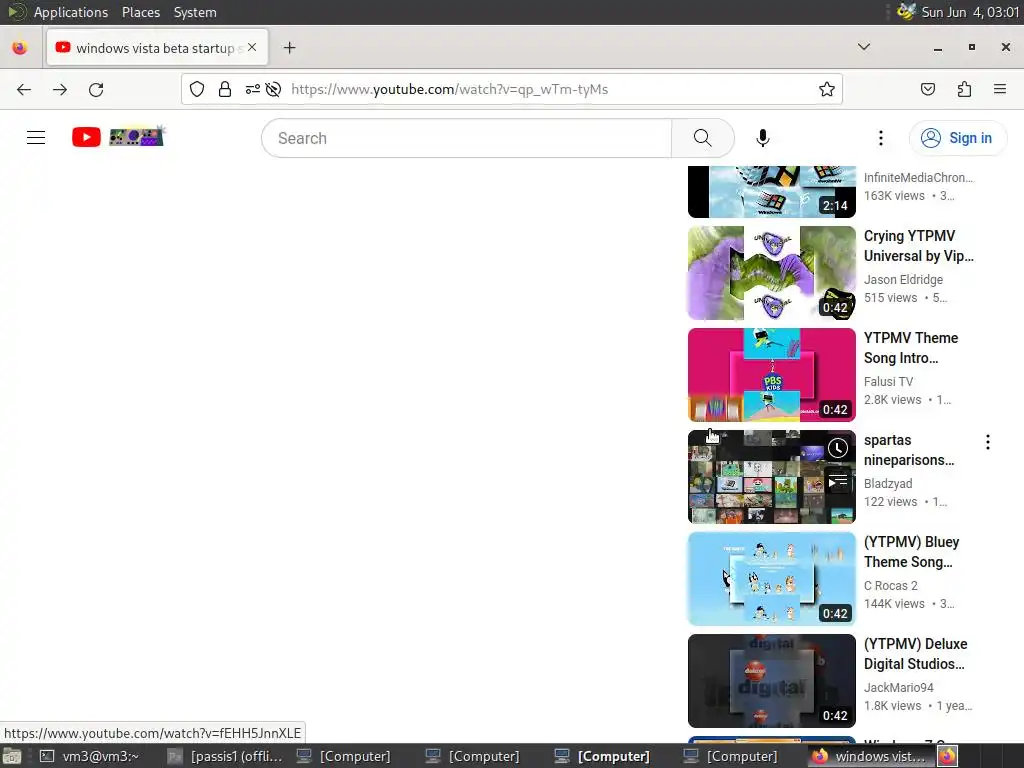The width and height of the screenshot is (1024, 768).
Task: Click the YouTube logo to go home
Action: [x=118, y=137]
